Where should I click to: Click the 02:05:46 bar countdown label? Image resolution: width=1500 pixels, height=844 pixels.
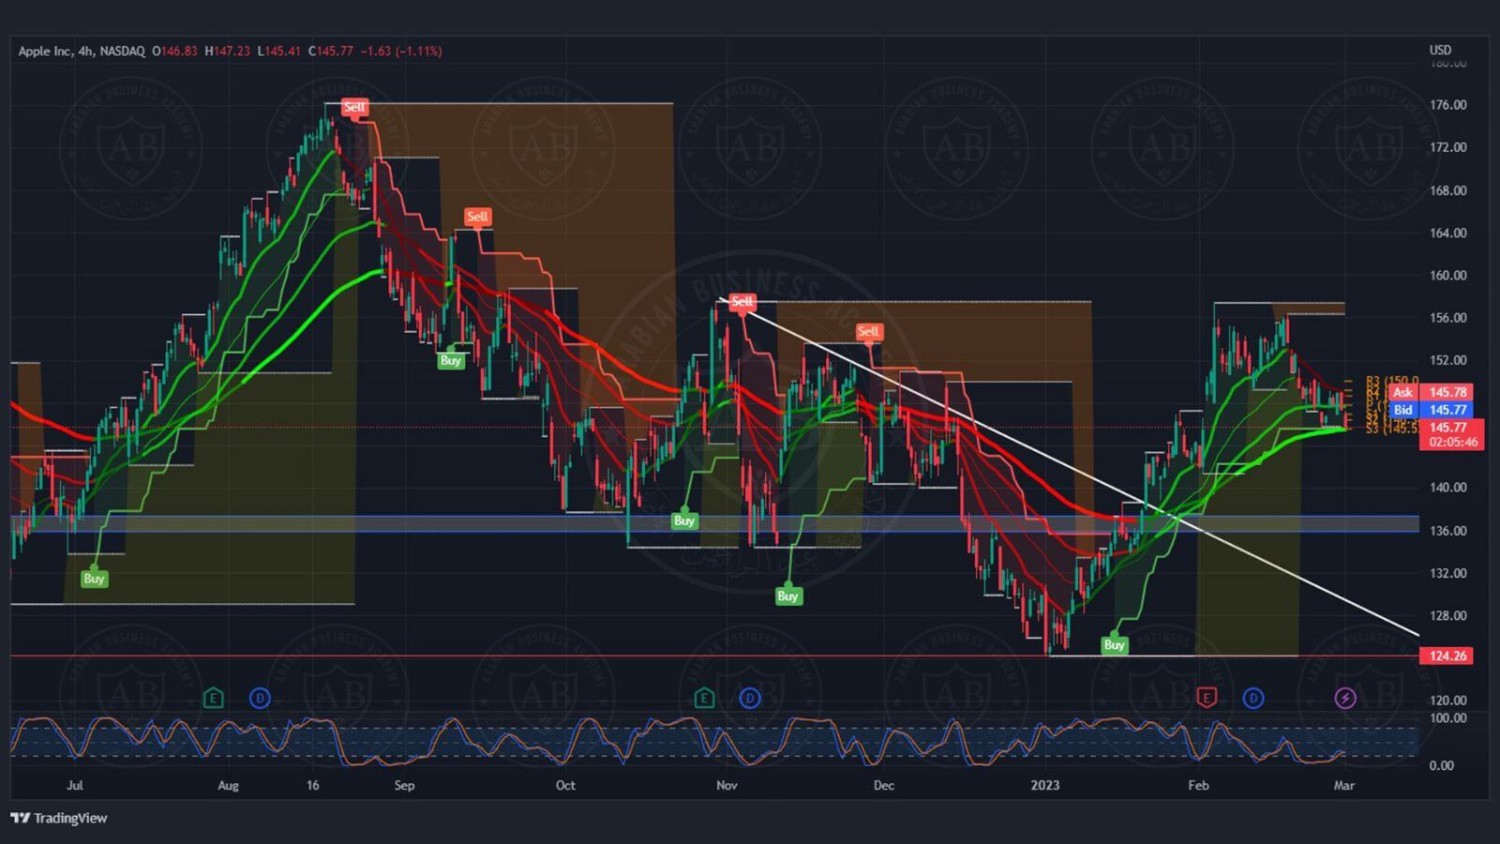click(x=1453, y=442)
